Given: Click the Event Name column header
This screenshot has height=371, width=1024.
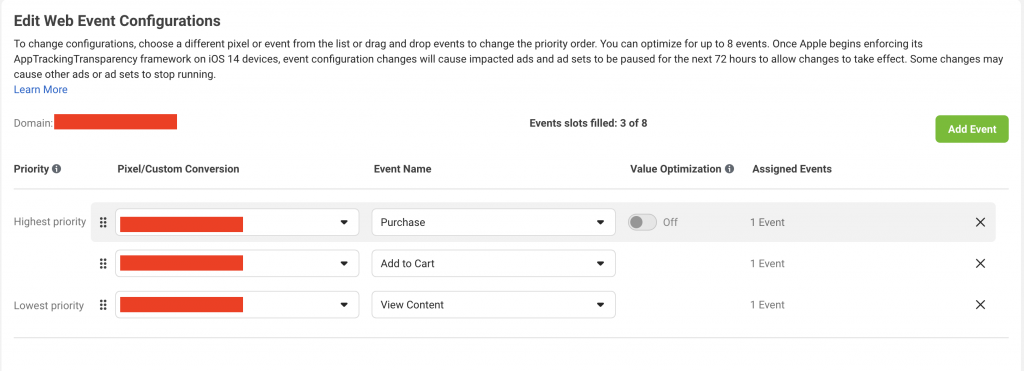Looking at the screenshot, I should (x=402, y=169).
